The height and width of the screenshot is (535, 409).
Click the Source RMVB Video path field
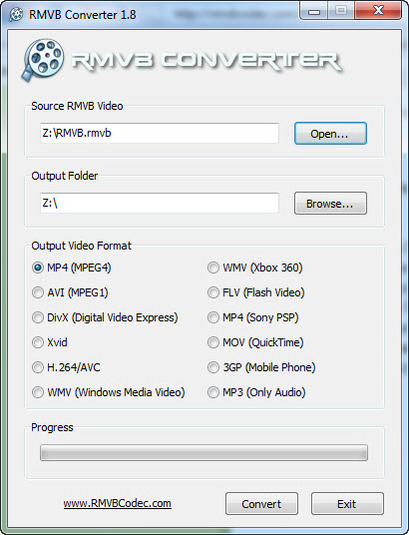point(159,133)
